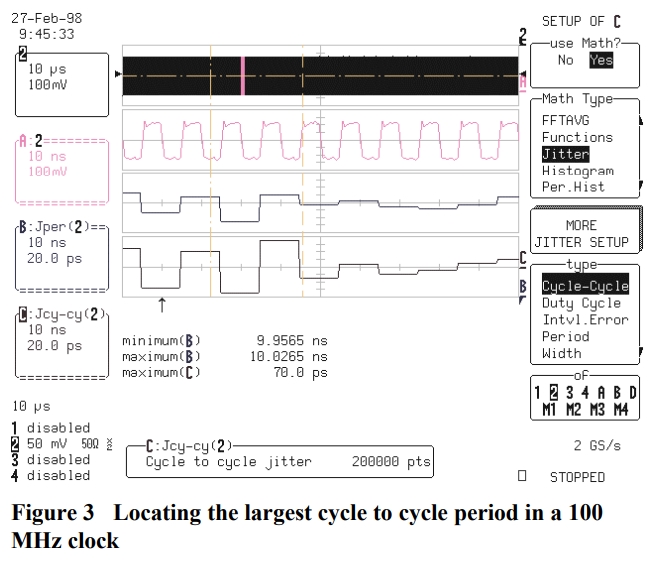The image size is (648, 568).
Task: Choose FFTAVG math type
Action: coord(566,120)
